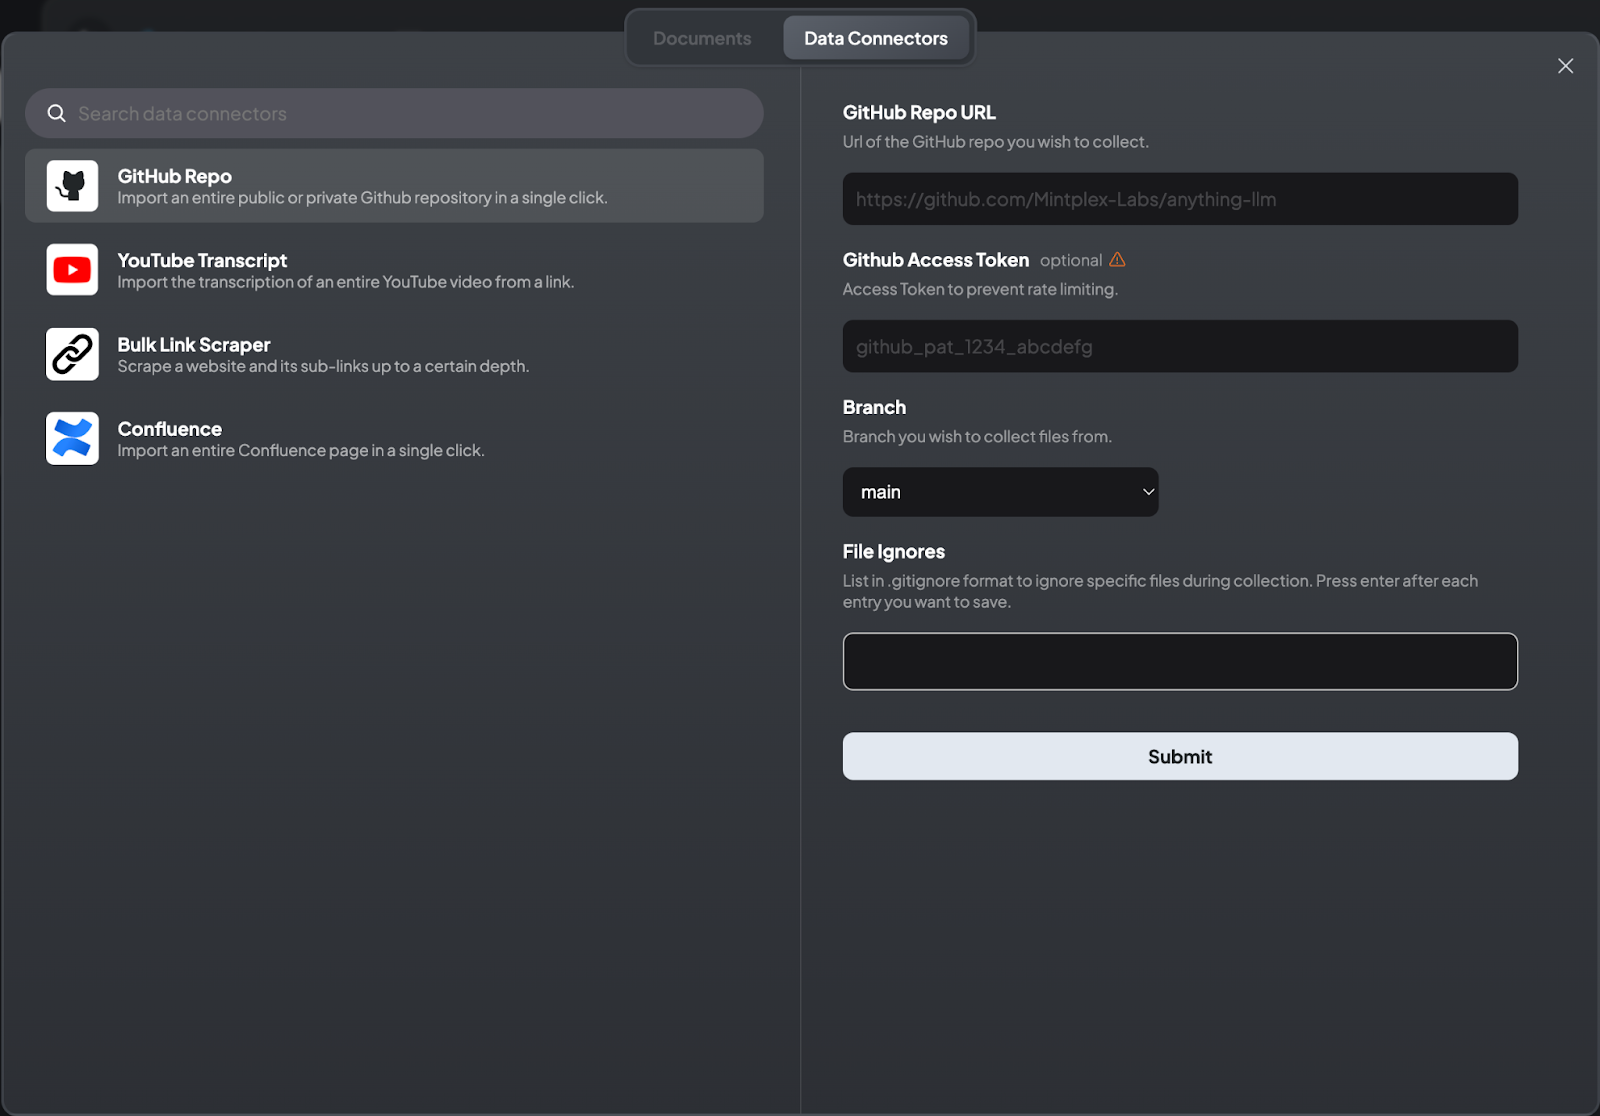
Task: Select the Data Connectors tab
Action: coord(876,38)
